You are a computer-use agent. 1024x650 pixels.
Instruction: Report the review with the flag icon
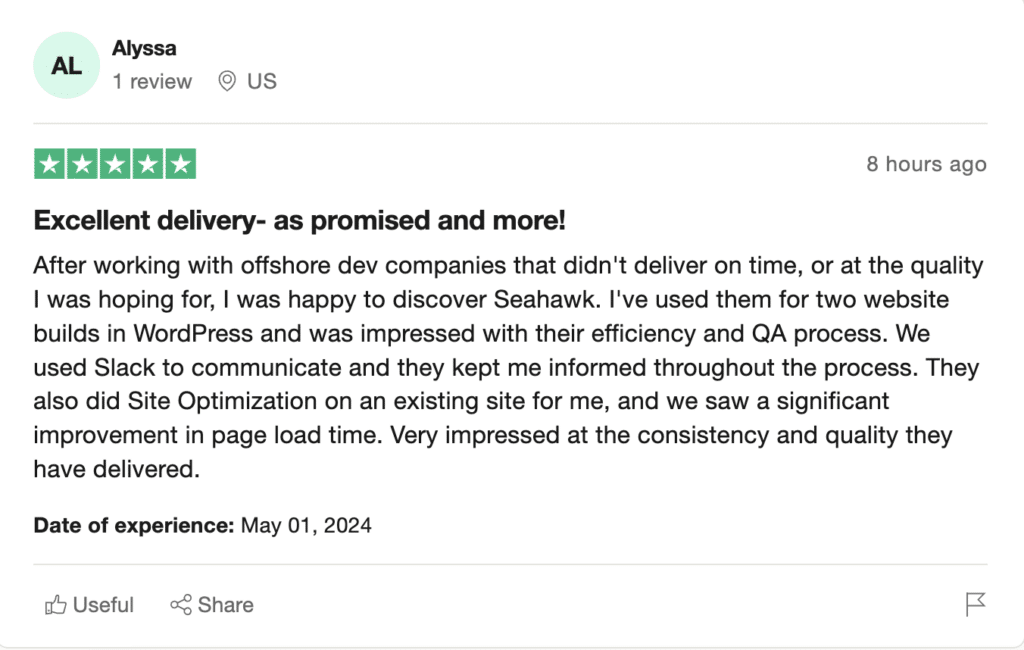(x=975, y=604)
